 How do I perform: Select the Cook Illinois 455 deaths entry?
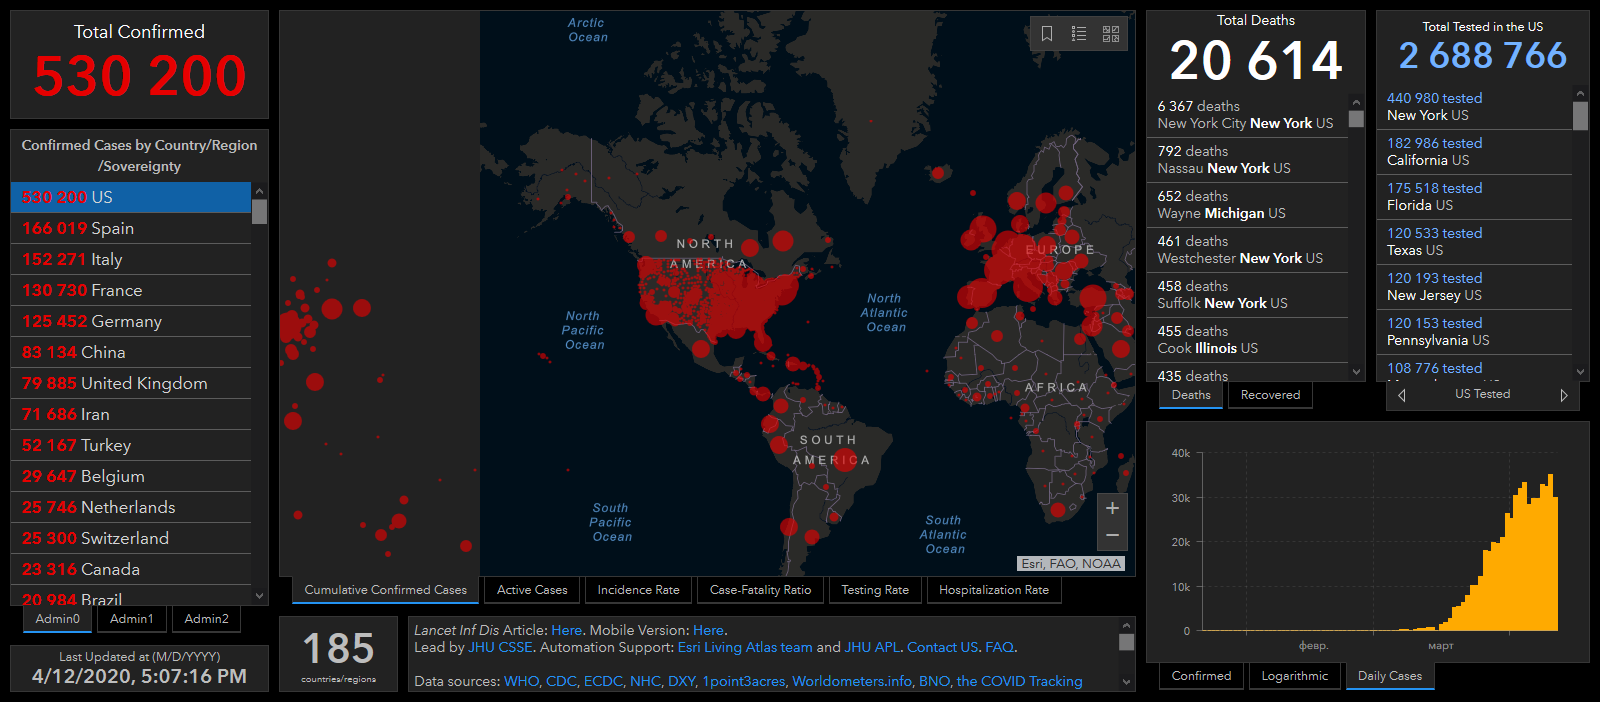coord(1247,340)
